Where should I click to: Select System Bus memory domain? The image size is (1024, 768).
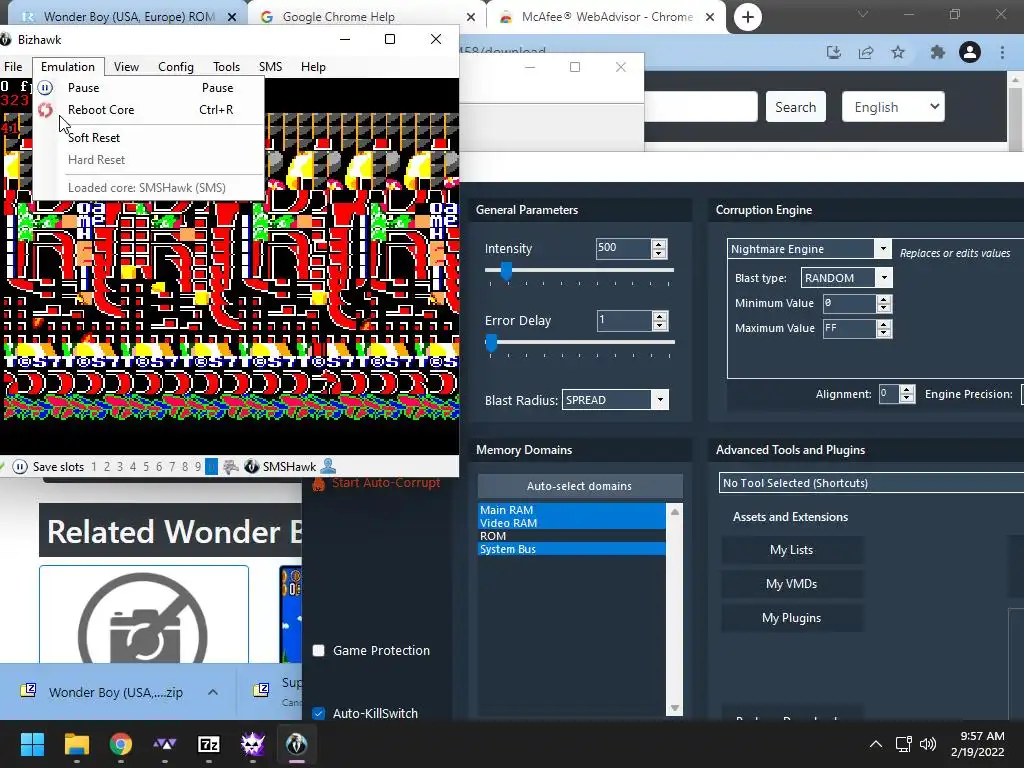coord(571,549)
